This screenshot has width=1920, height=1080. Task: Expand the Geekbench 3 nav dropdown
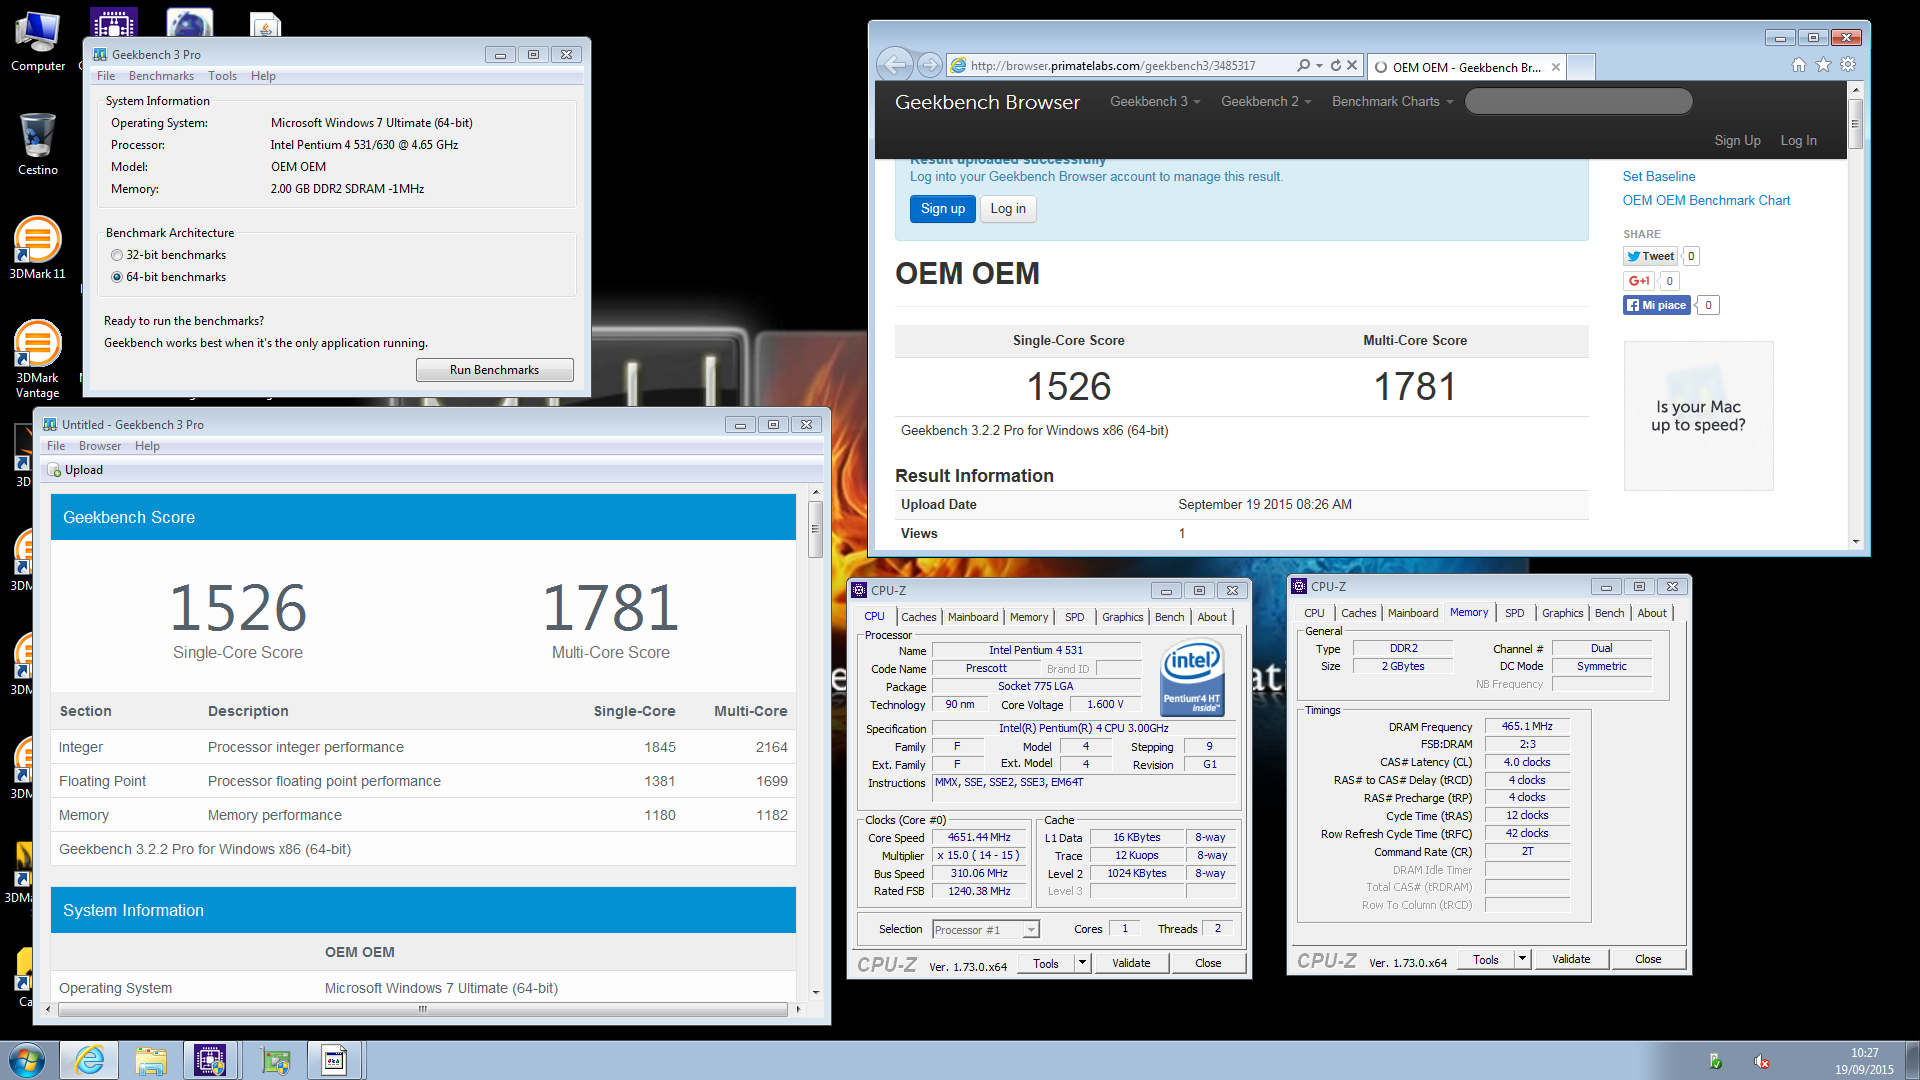click(x=1155, y=101)
